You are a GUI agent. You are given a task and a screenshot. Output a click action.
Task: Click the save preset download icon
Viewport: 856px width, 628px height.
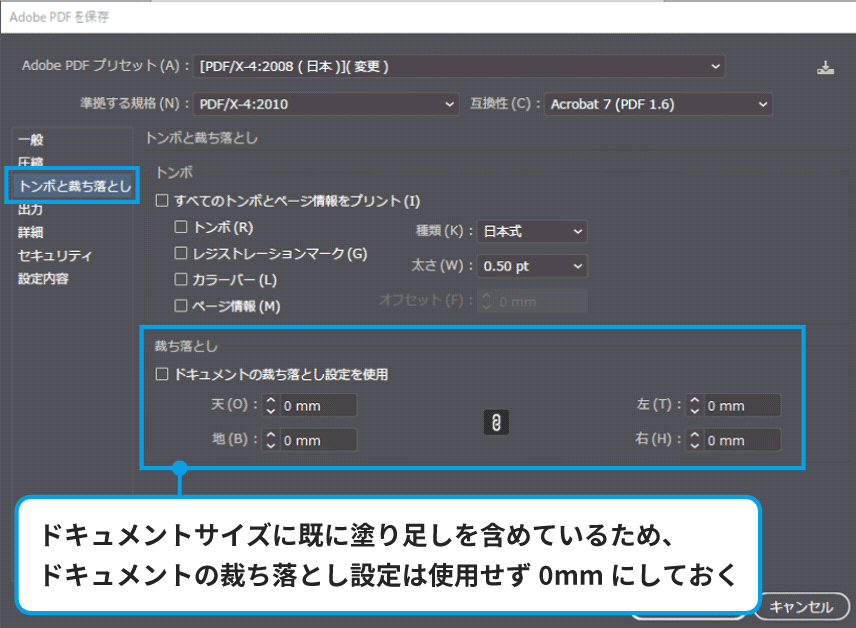[x=824, y=68]
